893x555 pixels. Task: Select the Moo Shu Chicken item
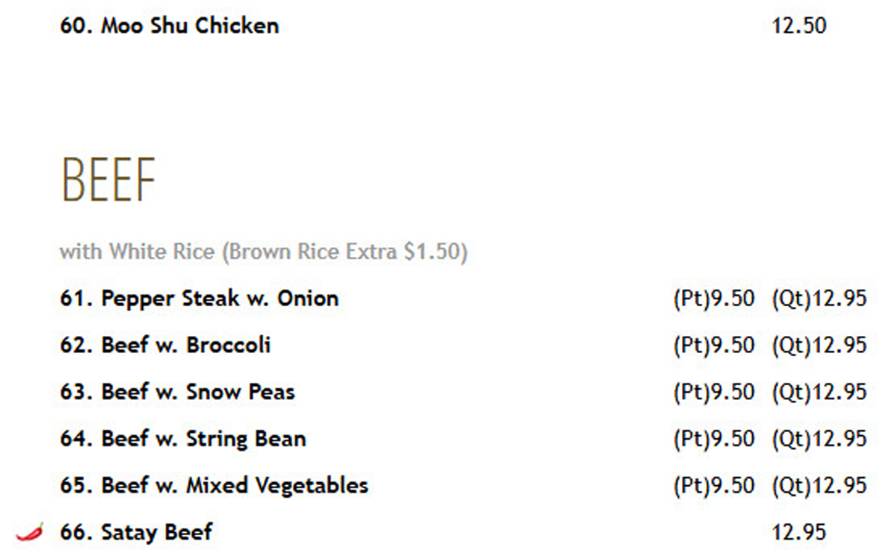click(x=170, y=26)
